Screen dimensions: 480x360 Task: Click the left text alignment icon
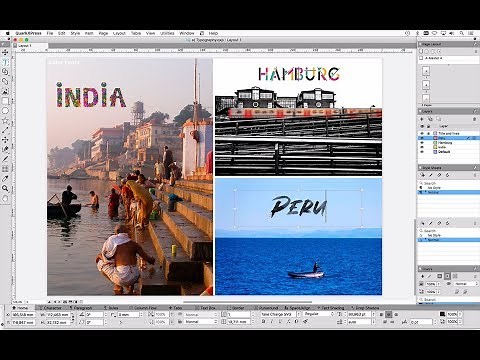[382, 314]
